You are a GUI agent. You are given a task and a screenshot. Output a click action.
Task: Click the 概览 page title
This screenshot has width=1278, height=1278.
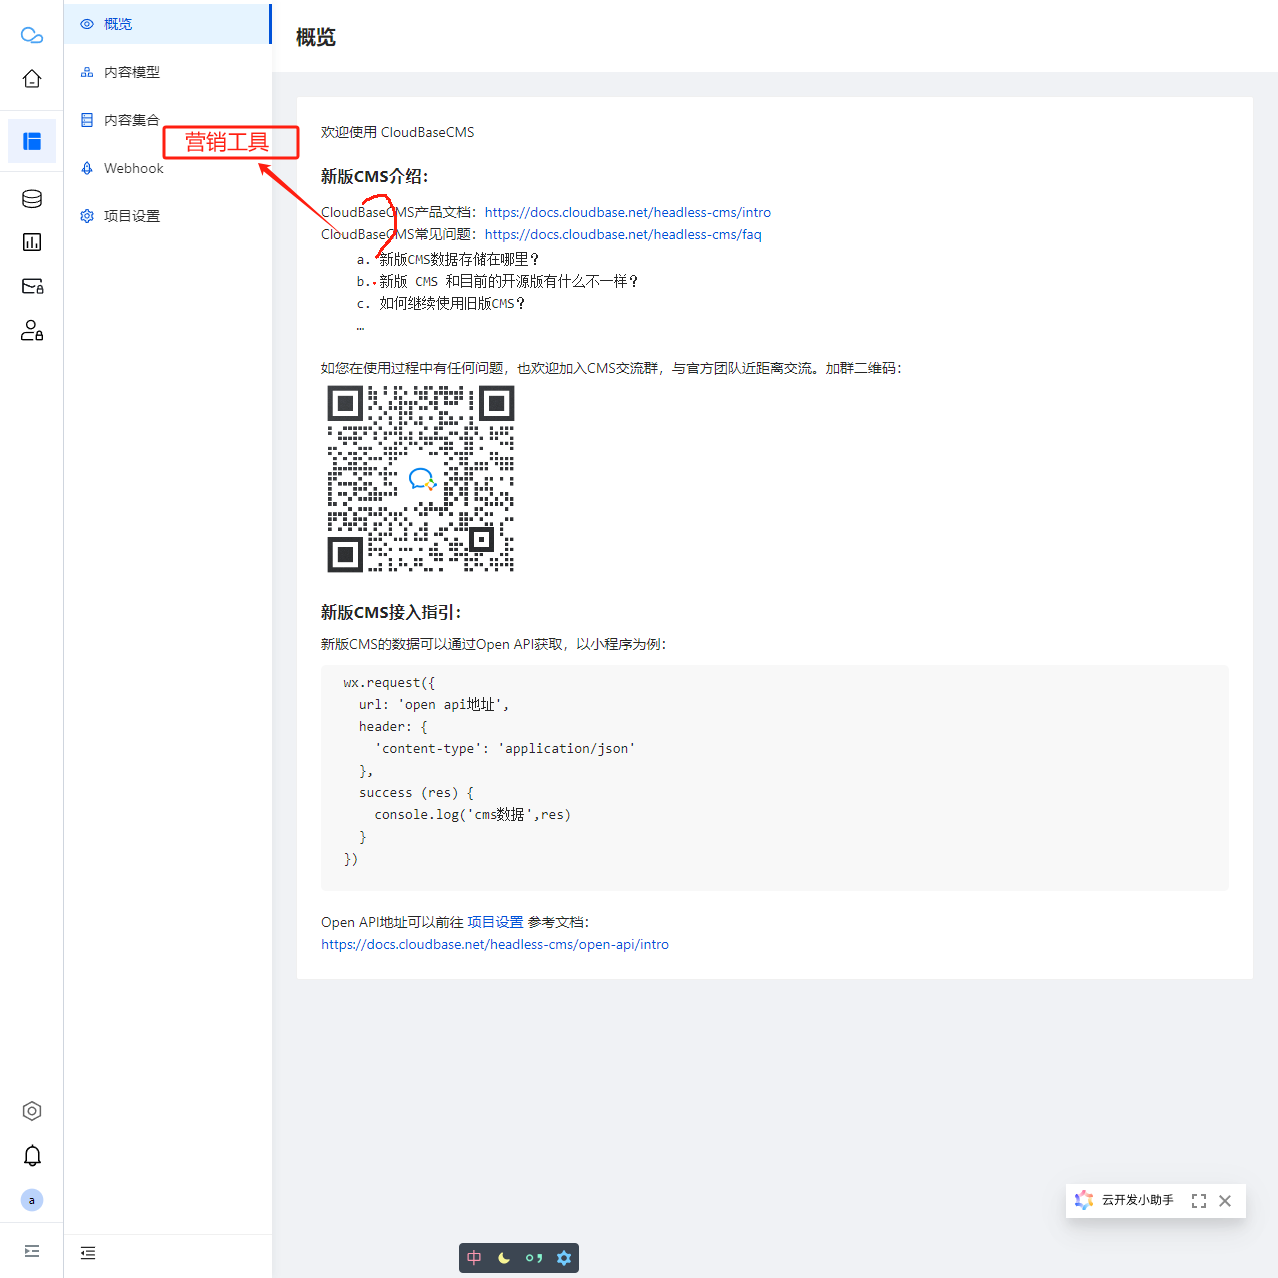[316, 37]
